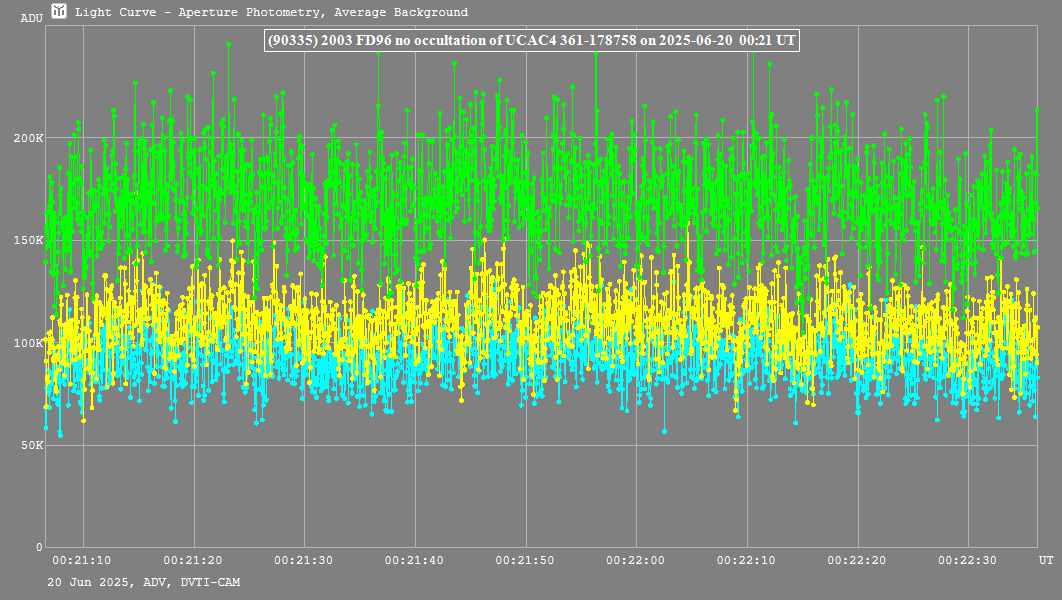
Task: Select the occultation title annotation box
Action: pos(531,40)
